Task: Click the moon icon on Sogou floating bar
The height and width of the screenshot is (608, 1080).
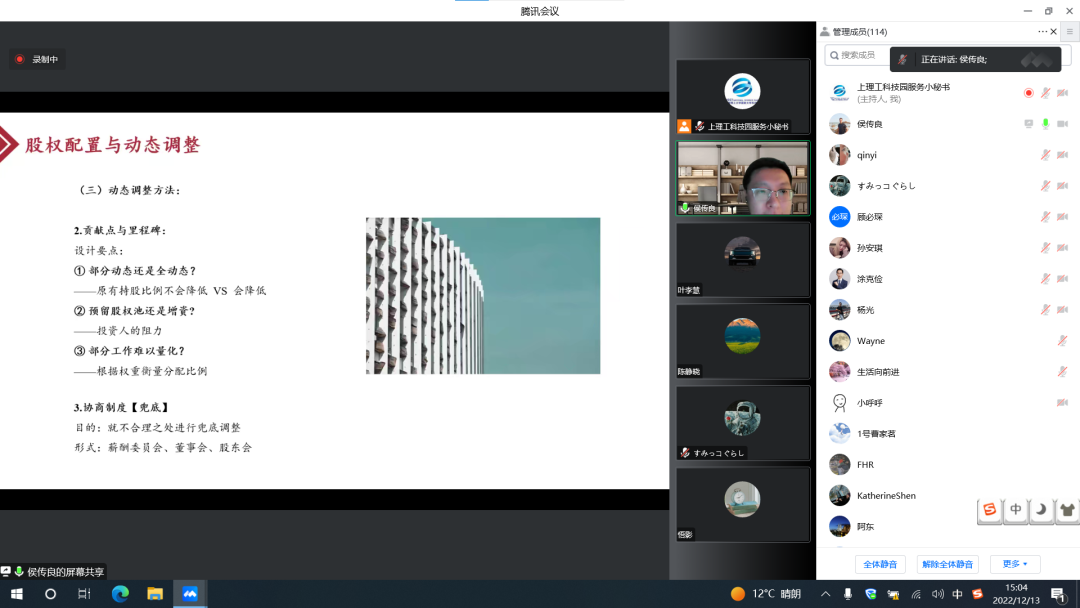Action: (x=1041, y=510)
